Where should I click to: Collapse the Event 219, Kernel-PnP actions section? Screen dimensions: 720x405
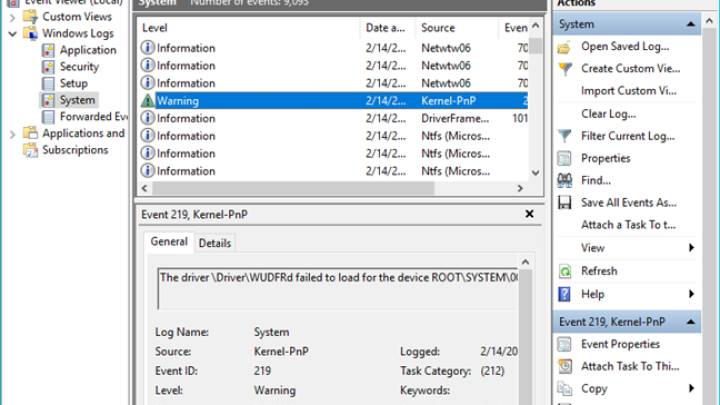tap(691, 322)
